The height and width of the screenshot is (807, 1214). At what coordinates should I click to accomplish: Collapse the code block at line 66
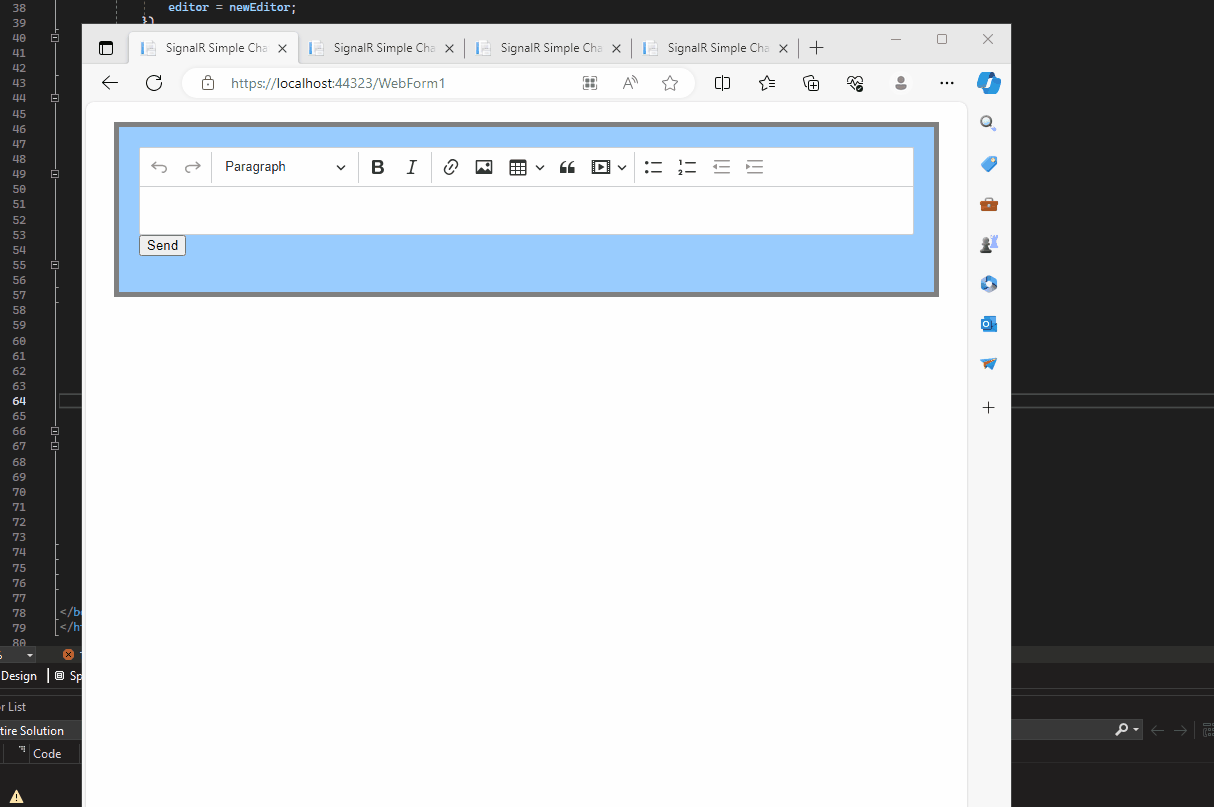55,431
